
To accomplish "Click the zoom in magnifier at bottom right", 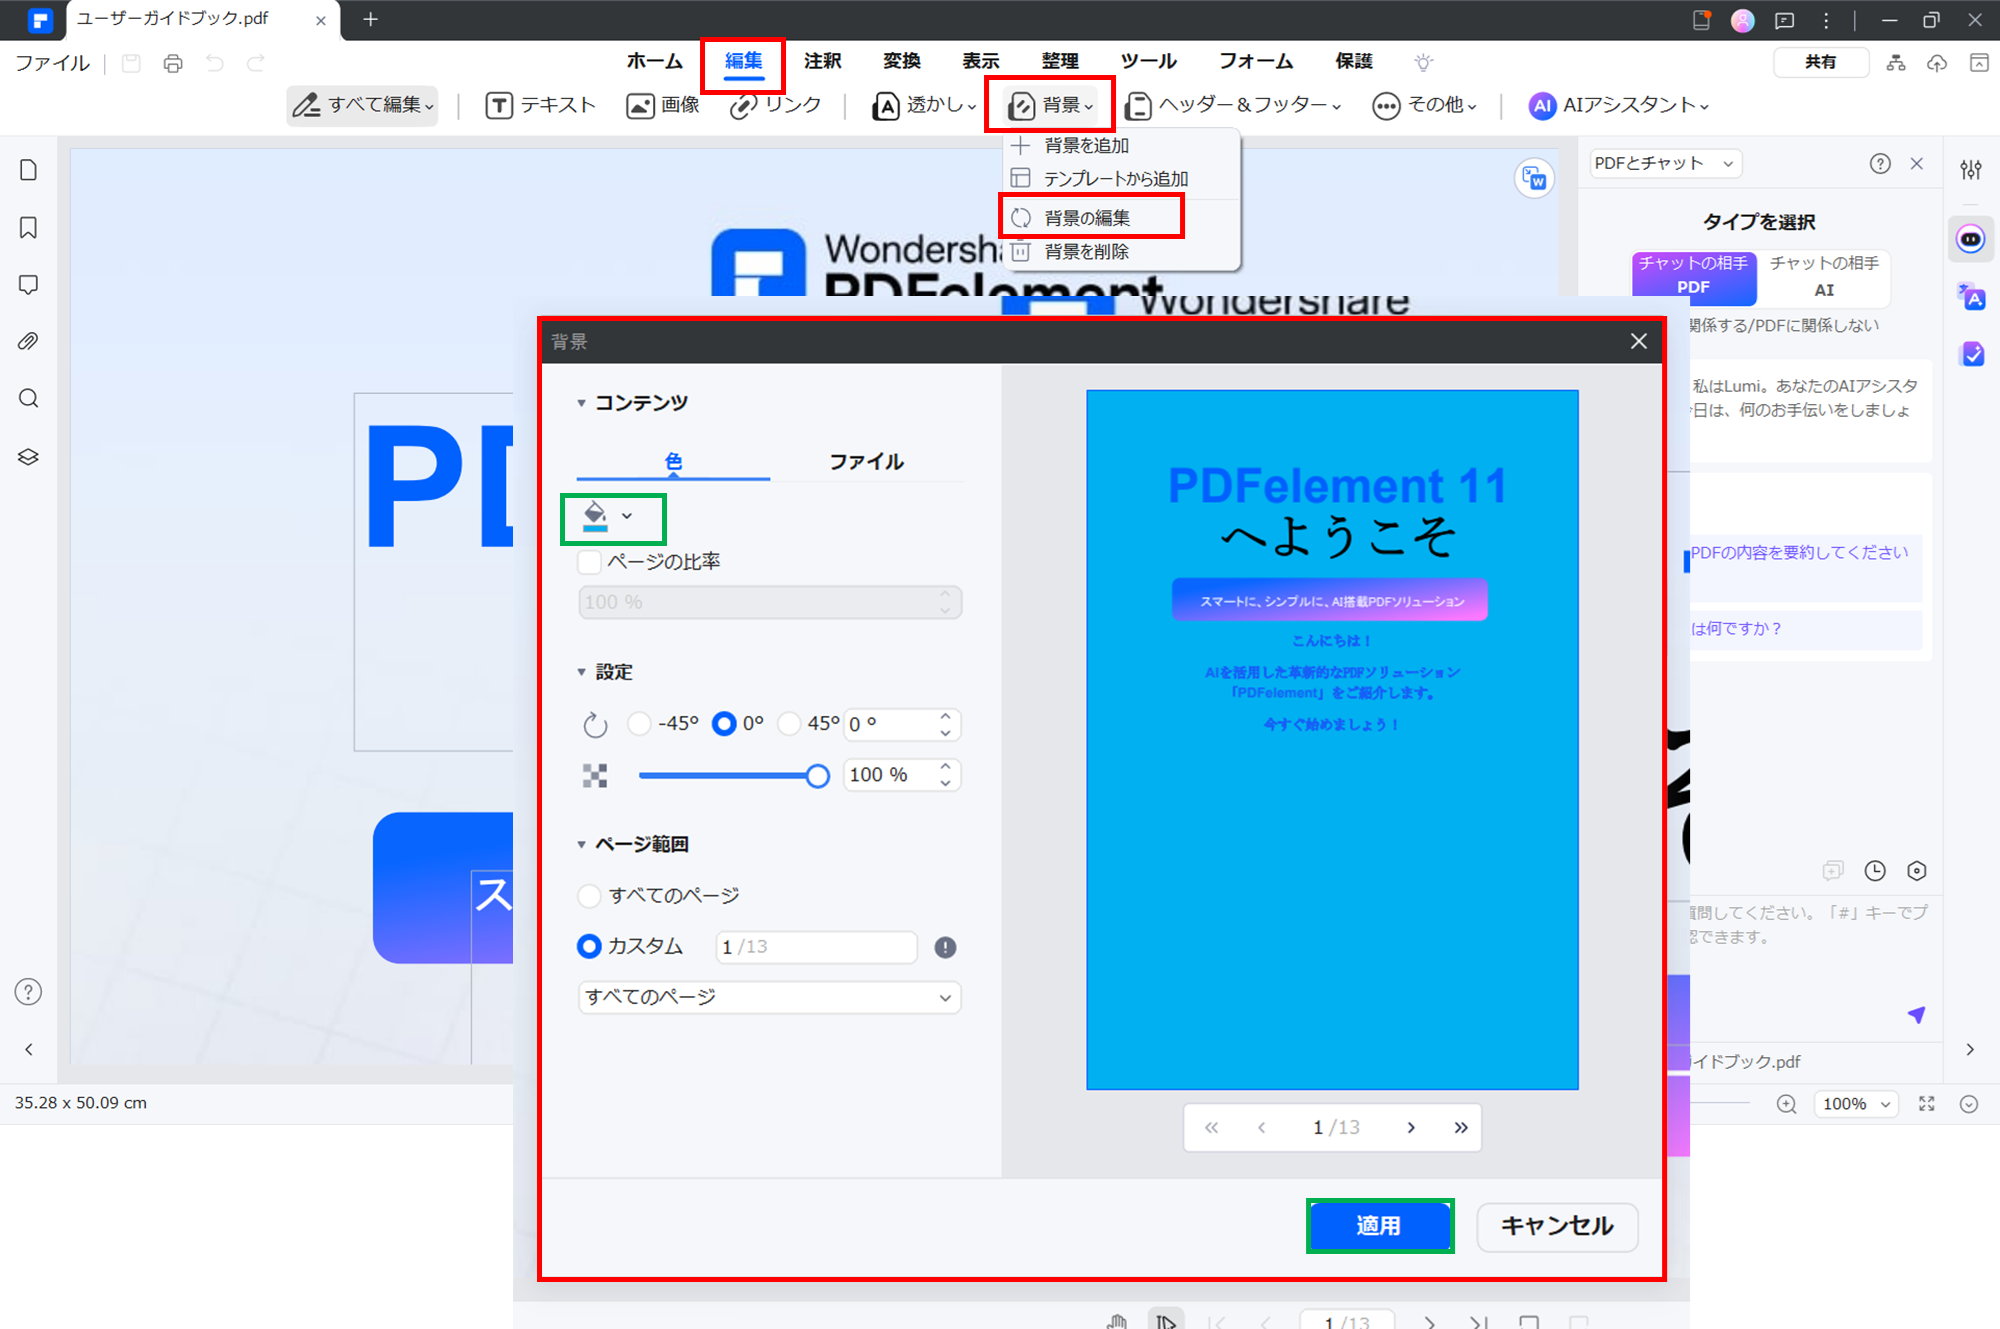I will [x=1787, y=1104].
